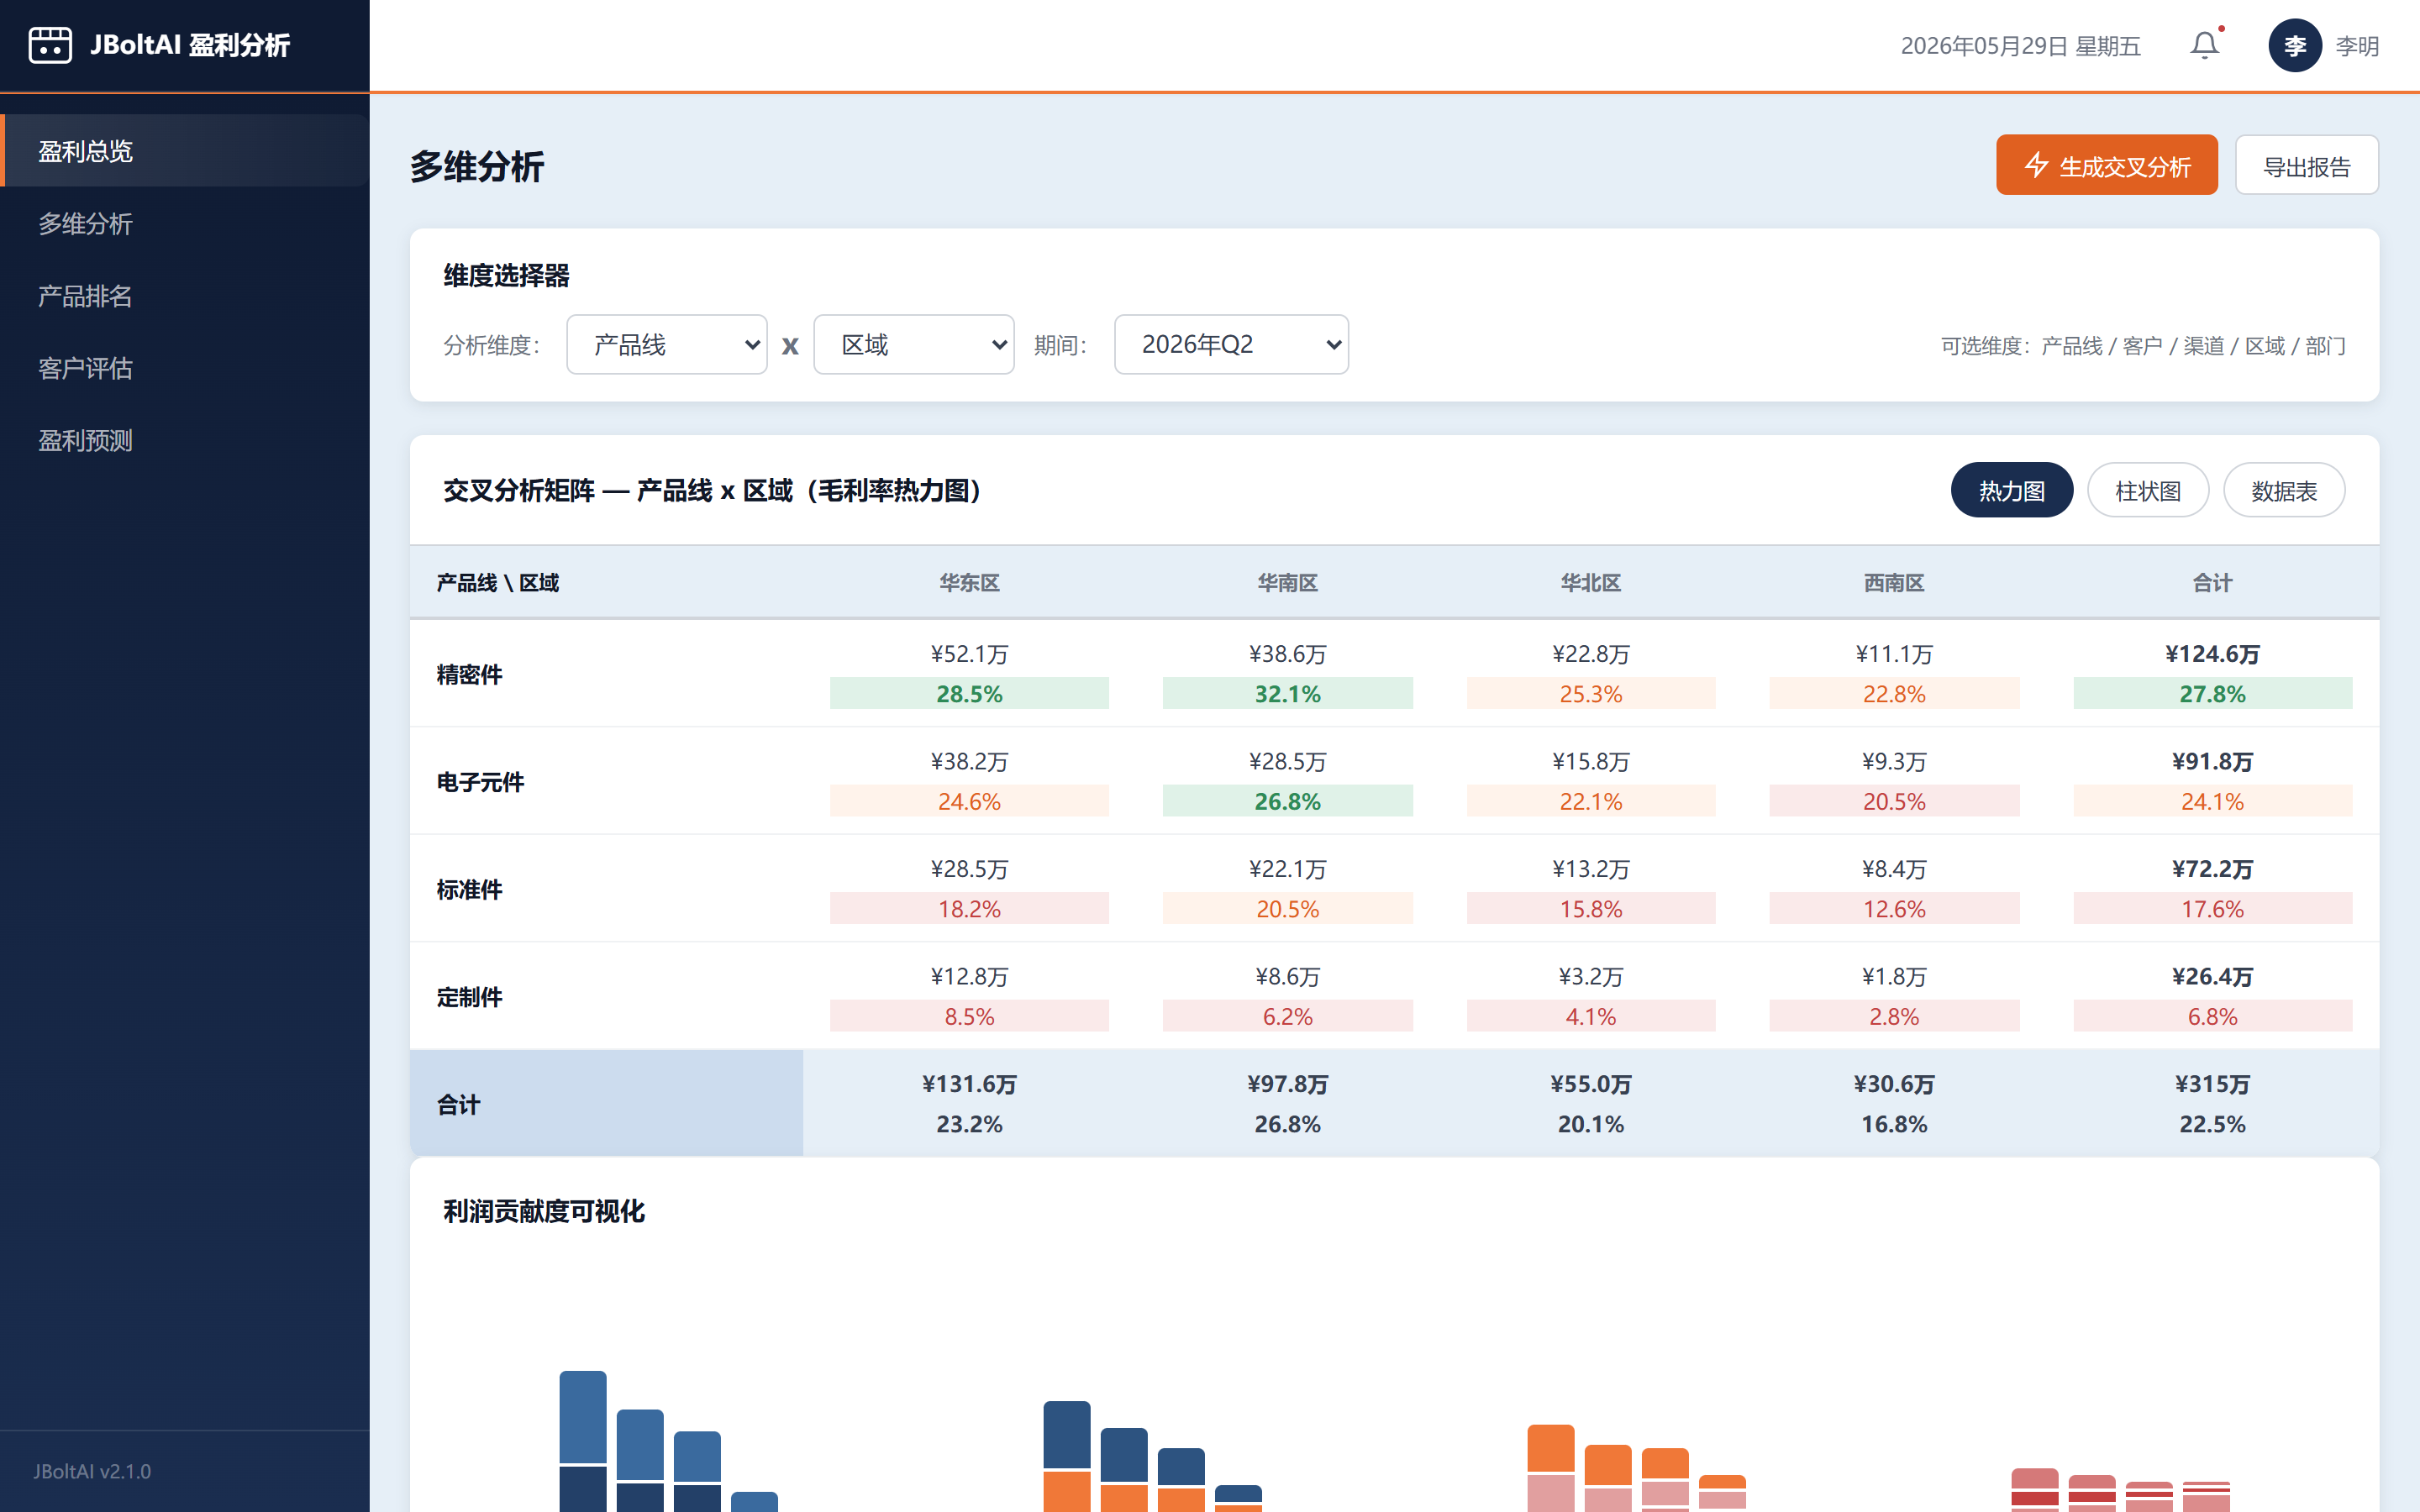Click the 华南区 column header
This screenshot has width=2420, height=1512.
click(x=1287, y=583)
